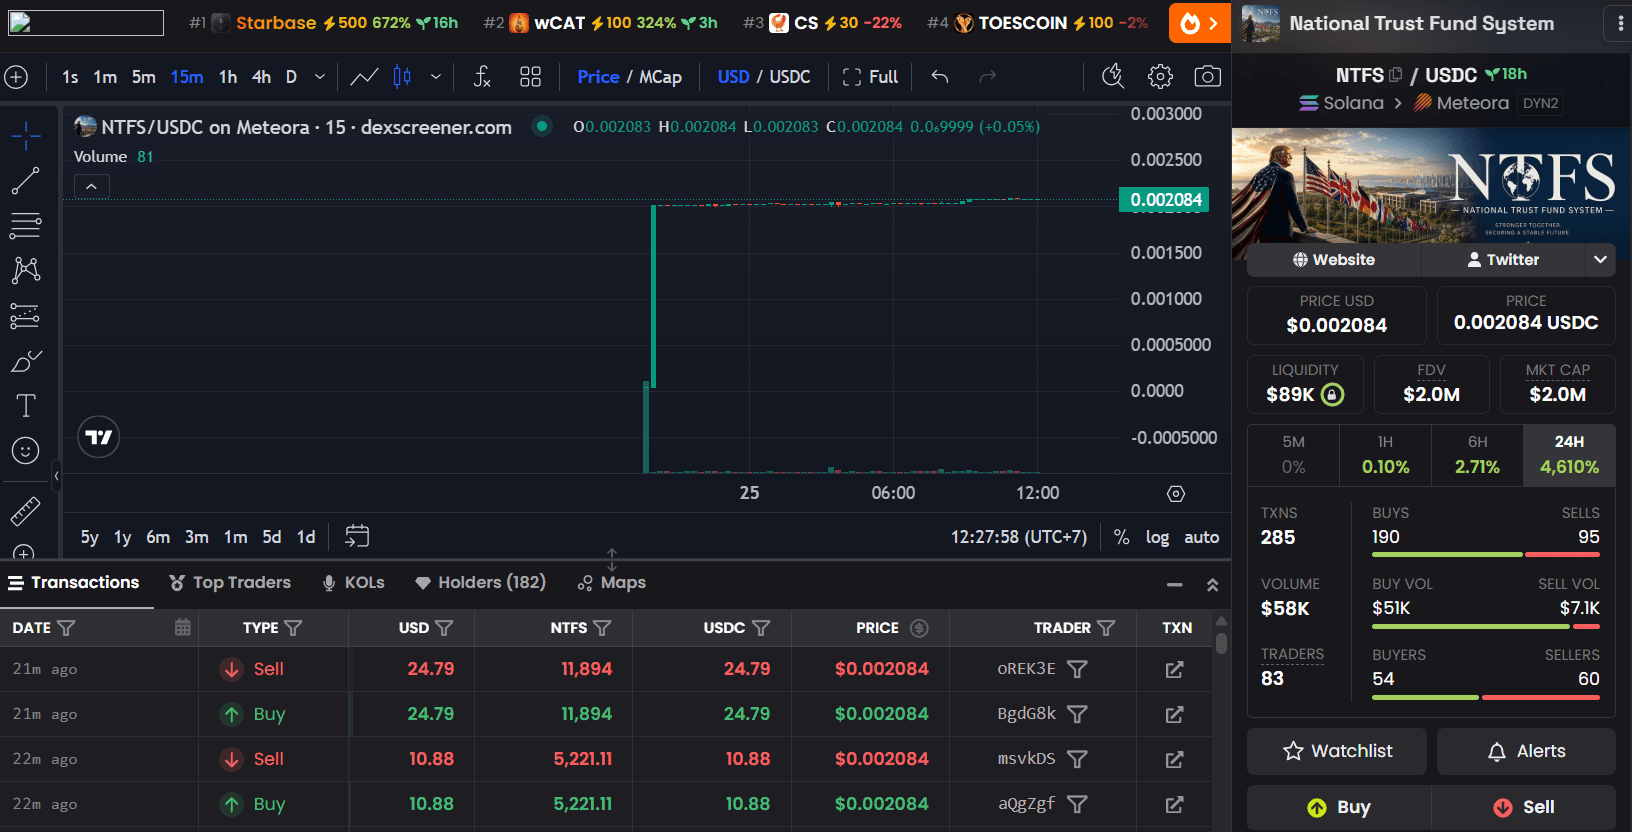The height and width of the screenshot is (832, 1632).
Task: Open the indicators fx menu
Action: [x=482, y=77]
